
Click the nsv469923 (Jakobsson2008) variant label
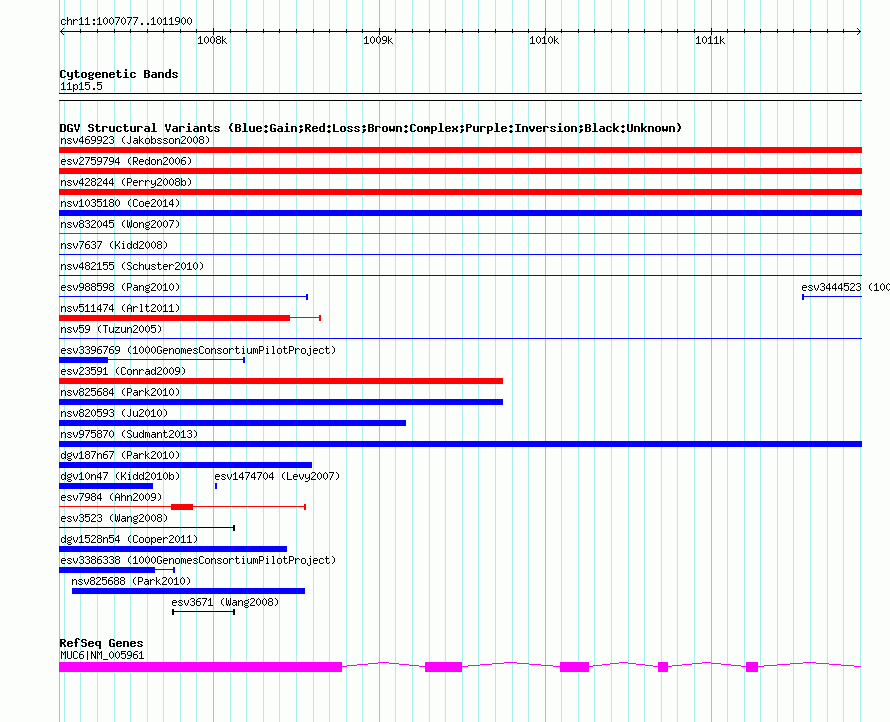coord(135,140)
